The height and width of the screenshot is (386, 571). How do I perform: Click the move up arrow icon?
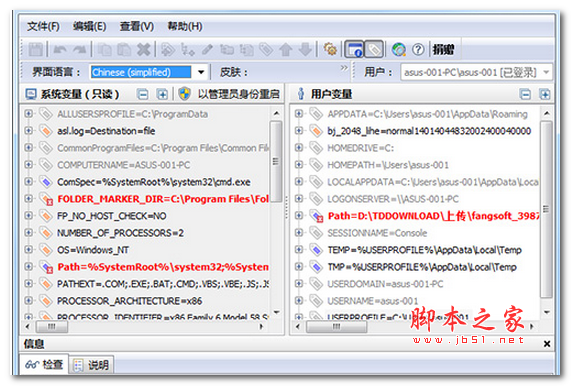tap(286, 49)
